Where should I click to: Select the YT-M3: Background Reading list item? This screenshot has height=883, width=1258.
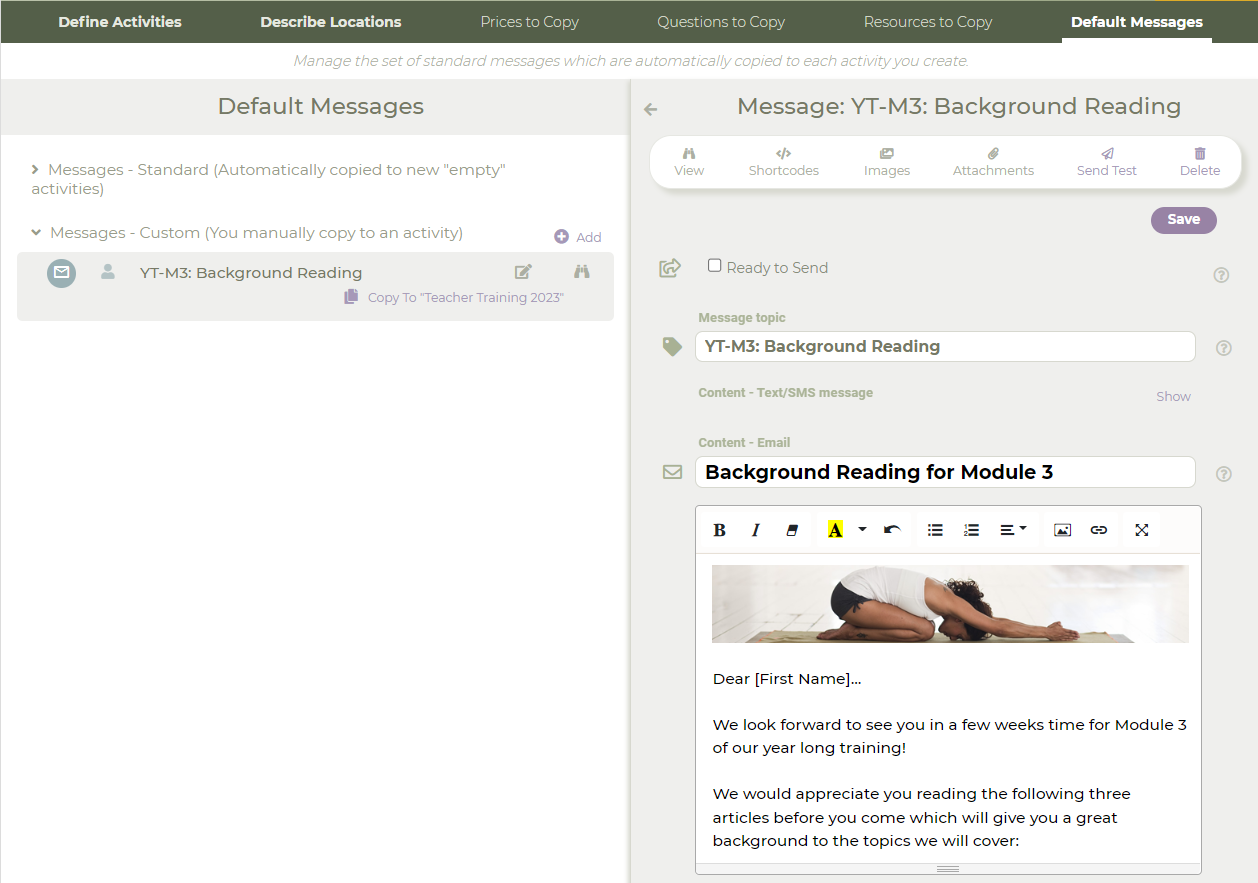pos(315,286)
